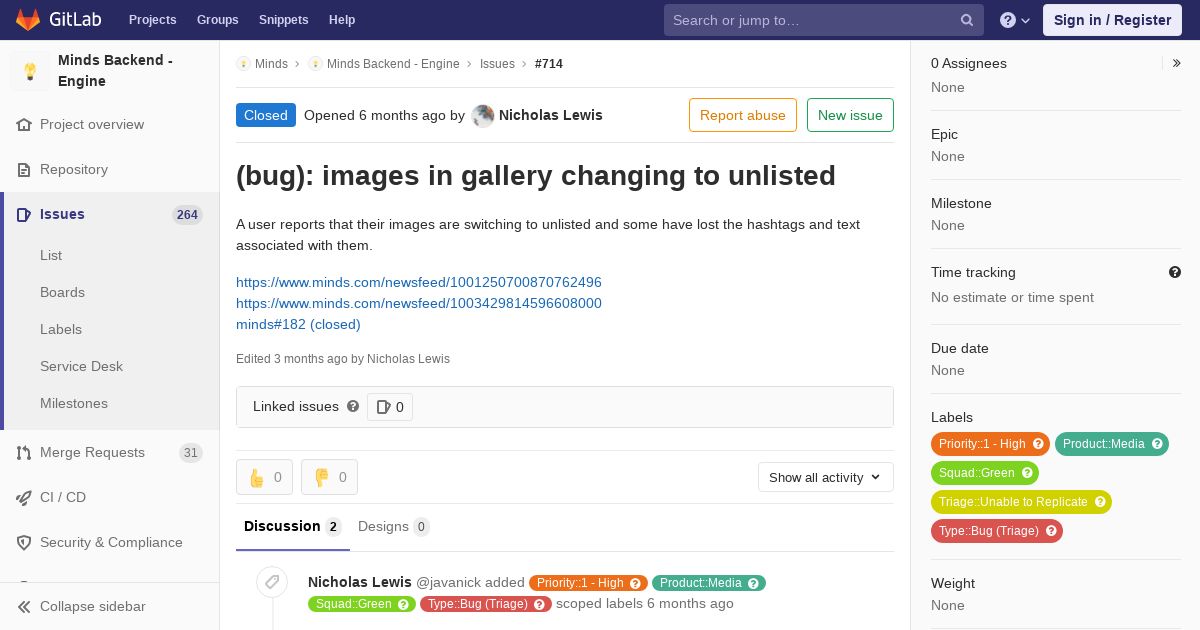Click help icon on Type::Bug (Triage) sidebar label
This screenshot has height=630, width=1200.
(1051, 531)
